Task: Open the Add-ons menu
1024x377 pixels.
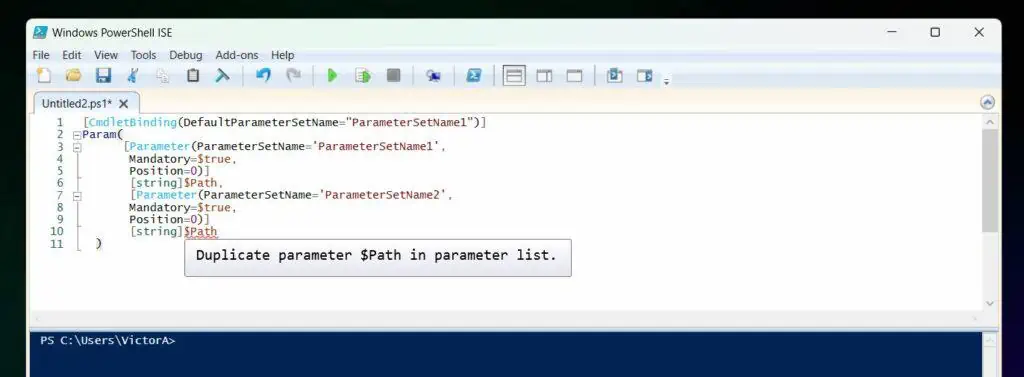Action: coord(236,55)
